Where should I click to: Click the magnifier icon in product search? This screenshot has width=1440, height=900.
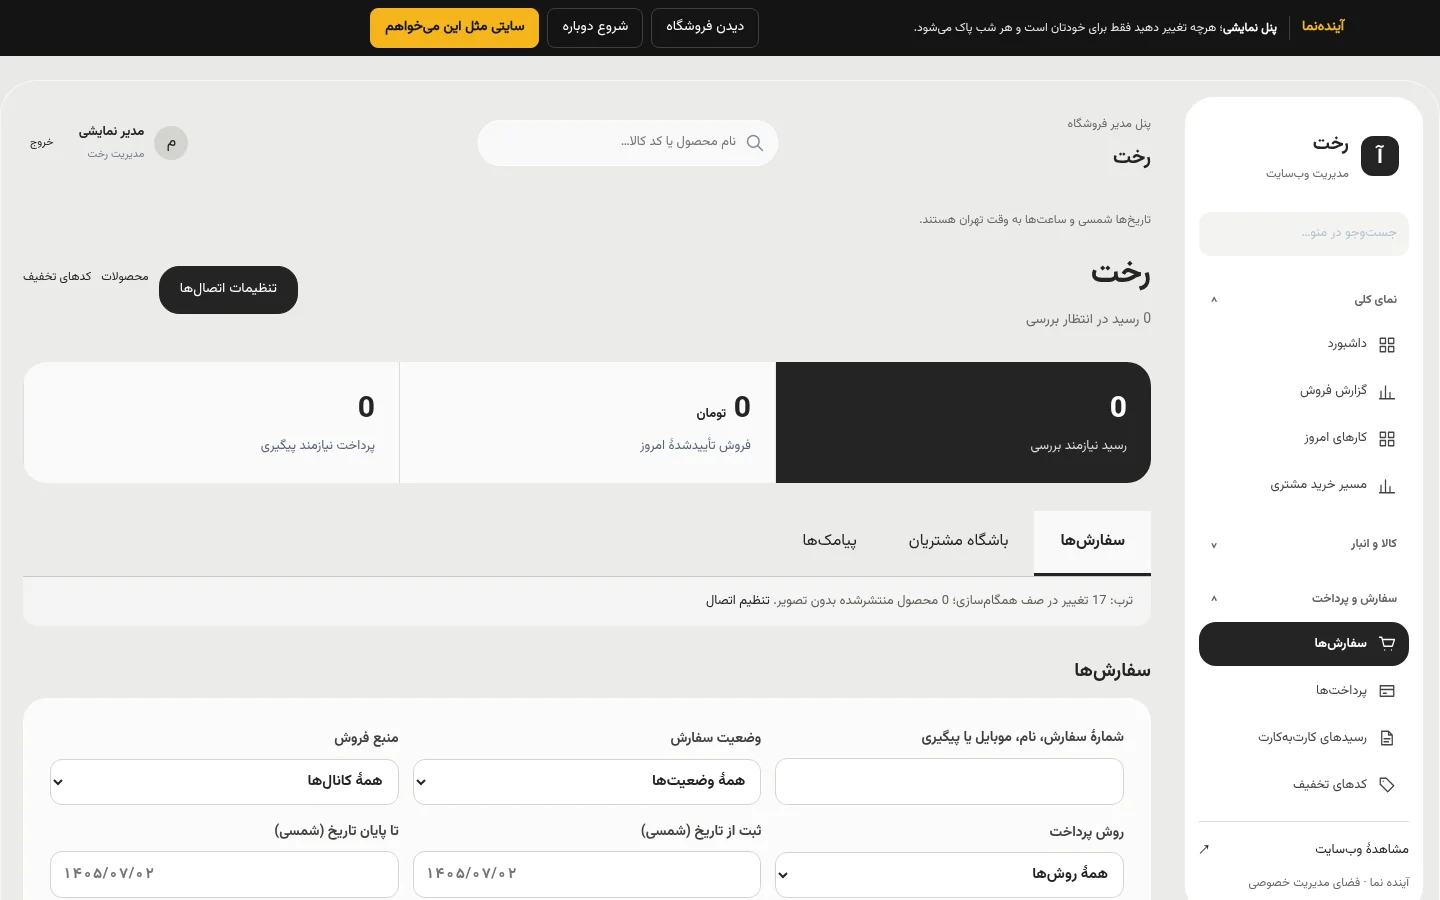click(755, 143)
